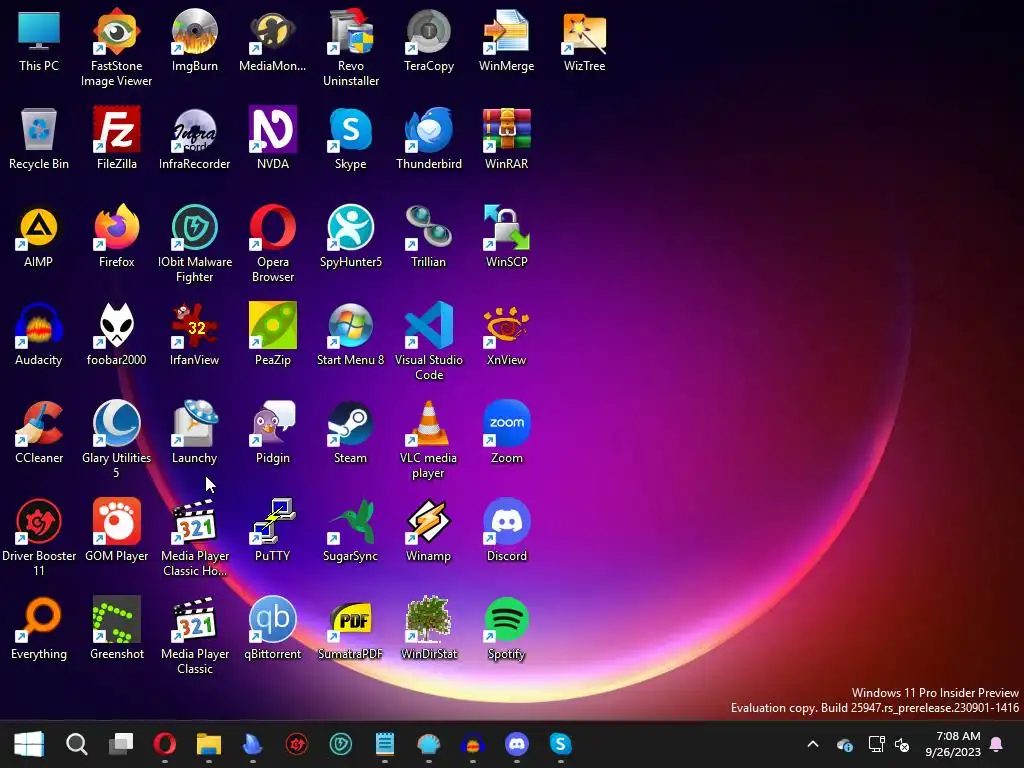
Task: Select the Audacity shortcut on the desktop
Action: pyautogui.click(x=39, y=334)
